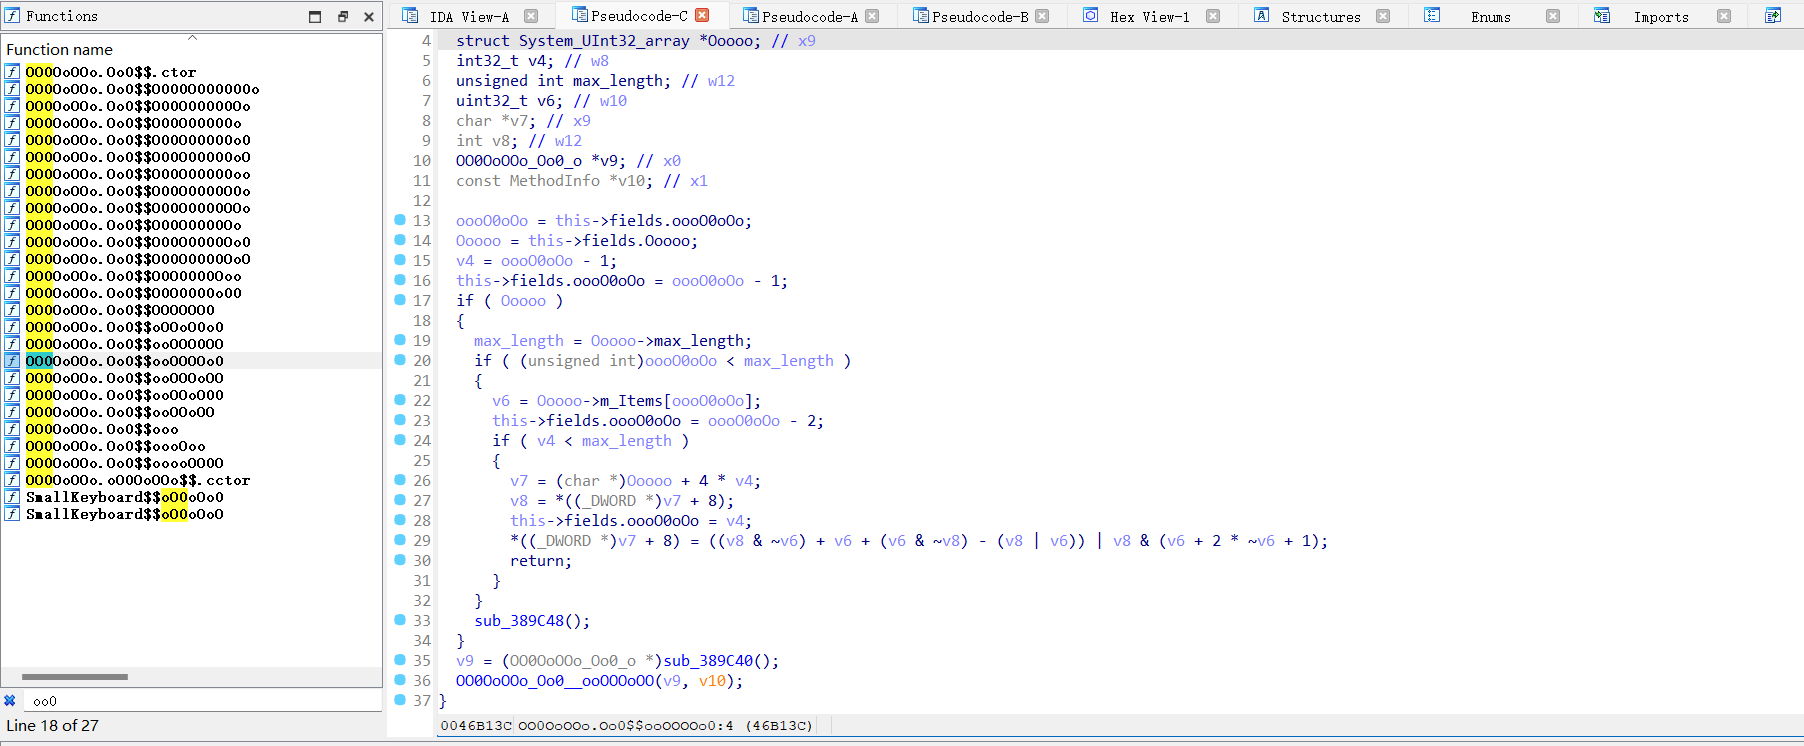This screenshot has height=746, width=1804.
Task: Follow 0000o00o_0o0__oo0000o0 call on line 36
Action: click(x=555, y=680)
